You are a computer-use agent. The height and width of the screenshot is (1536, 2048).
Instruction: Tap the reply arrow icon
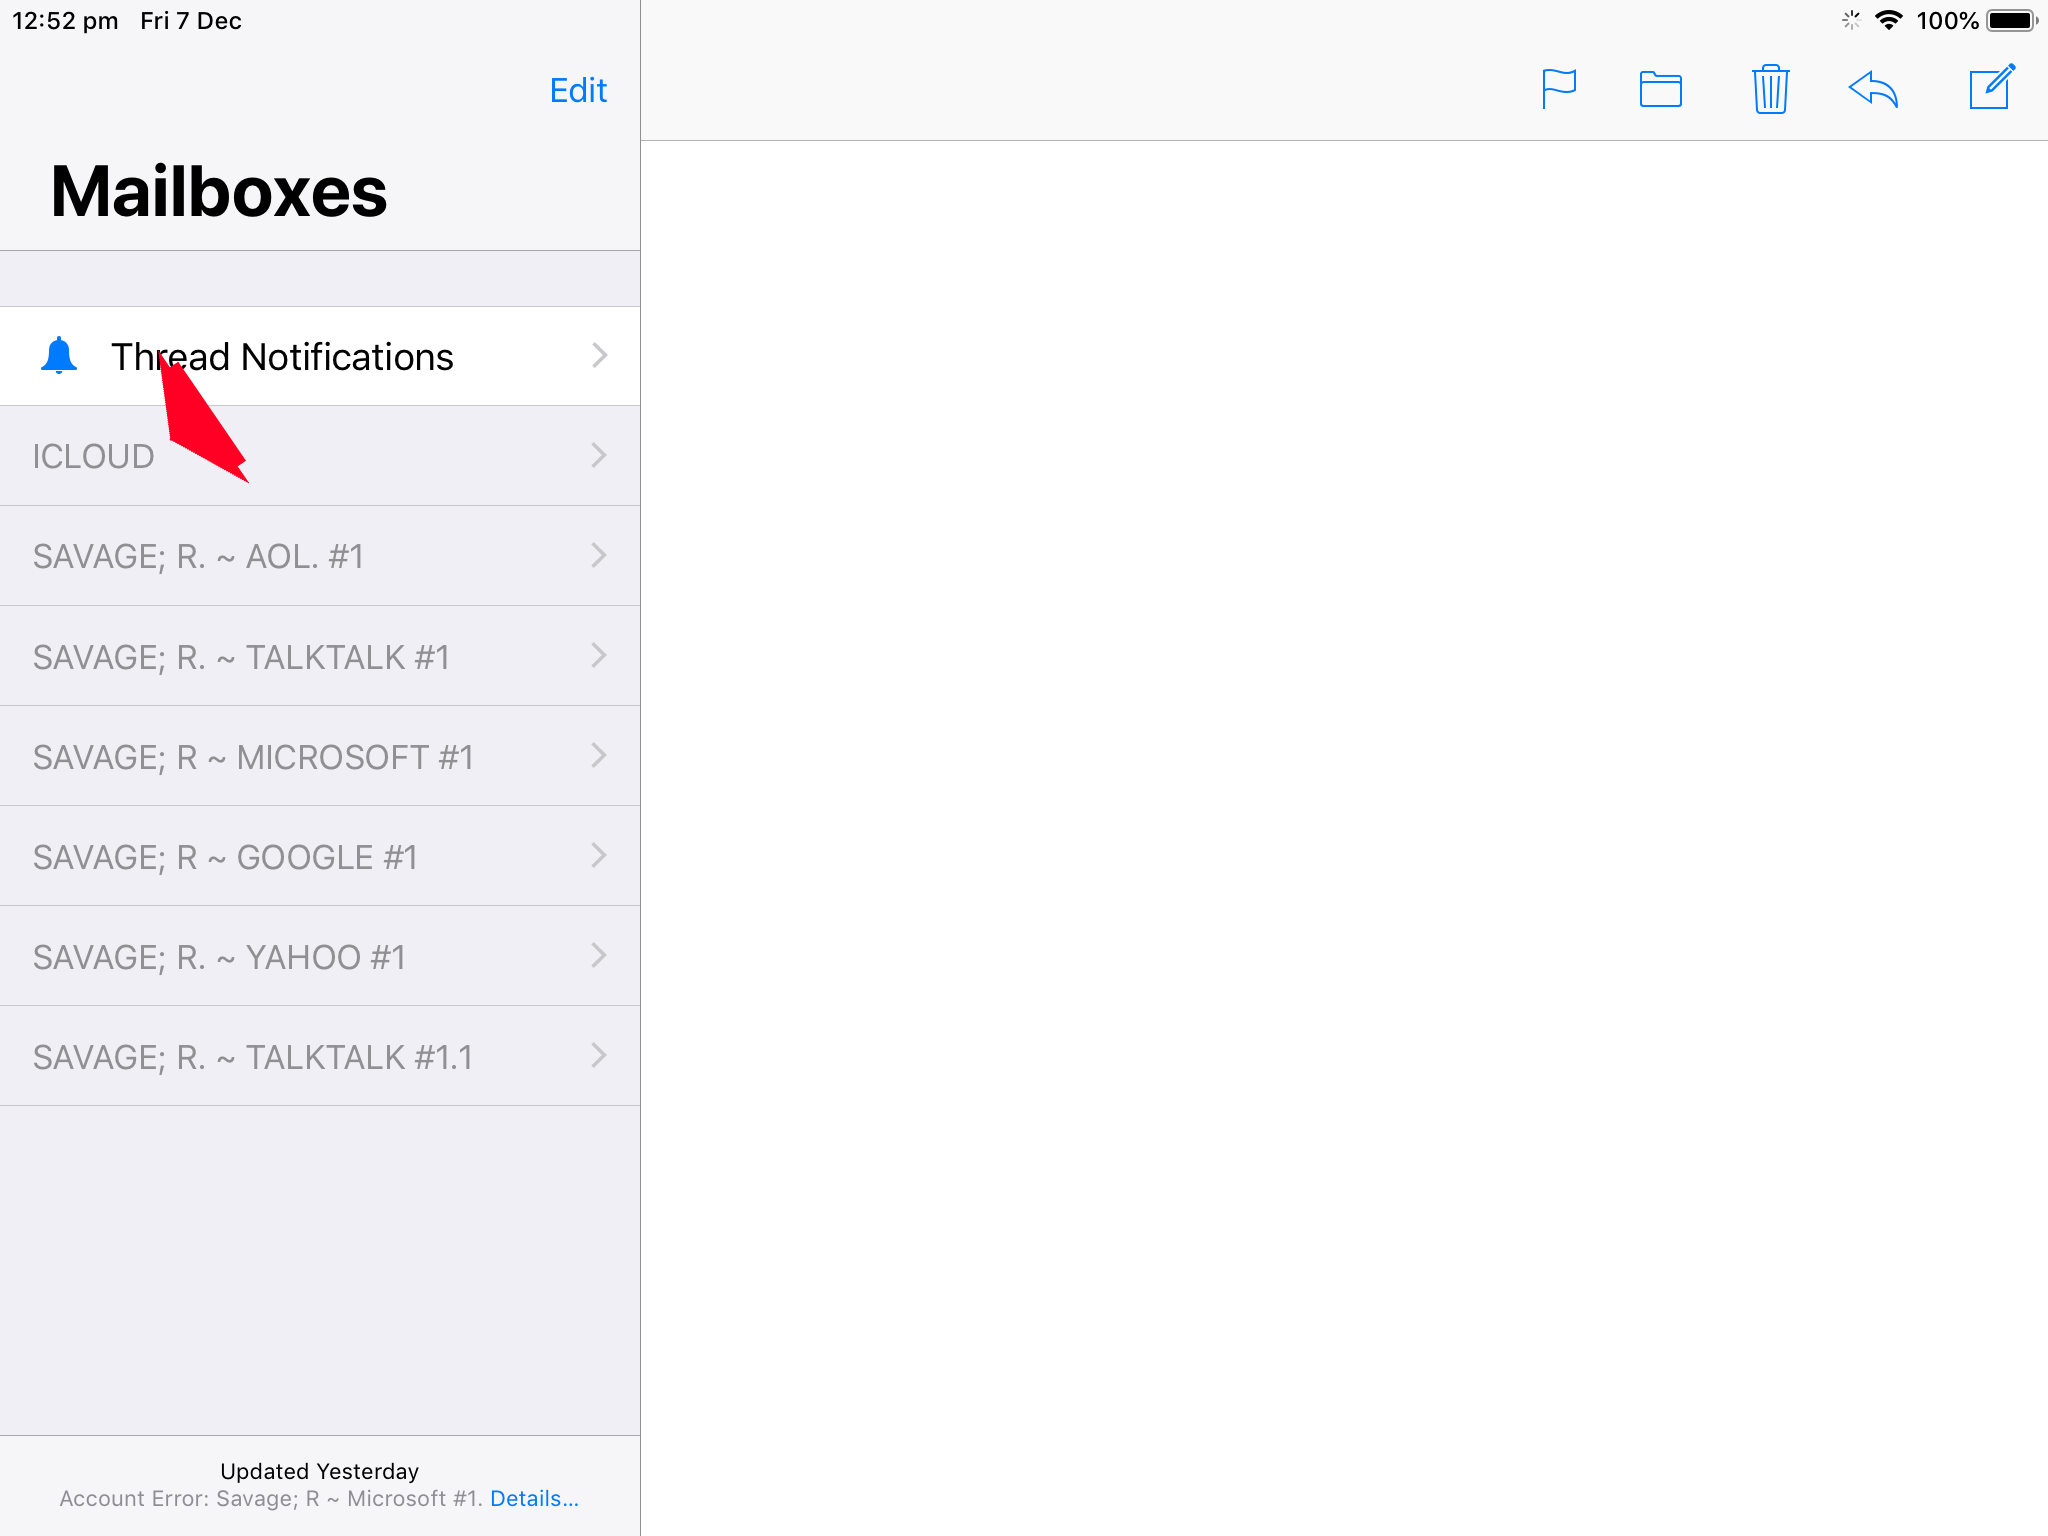point(1873,90)
